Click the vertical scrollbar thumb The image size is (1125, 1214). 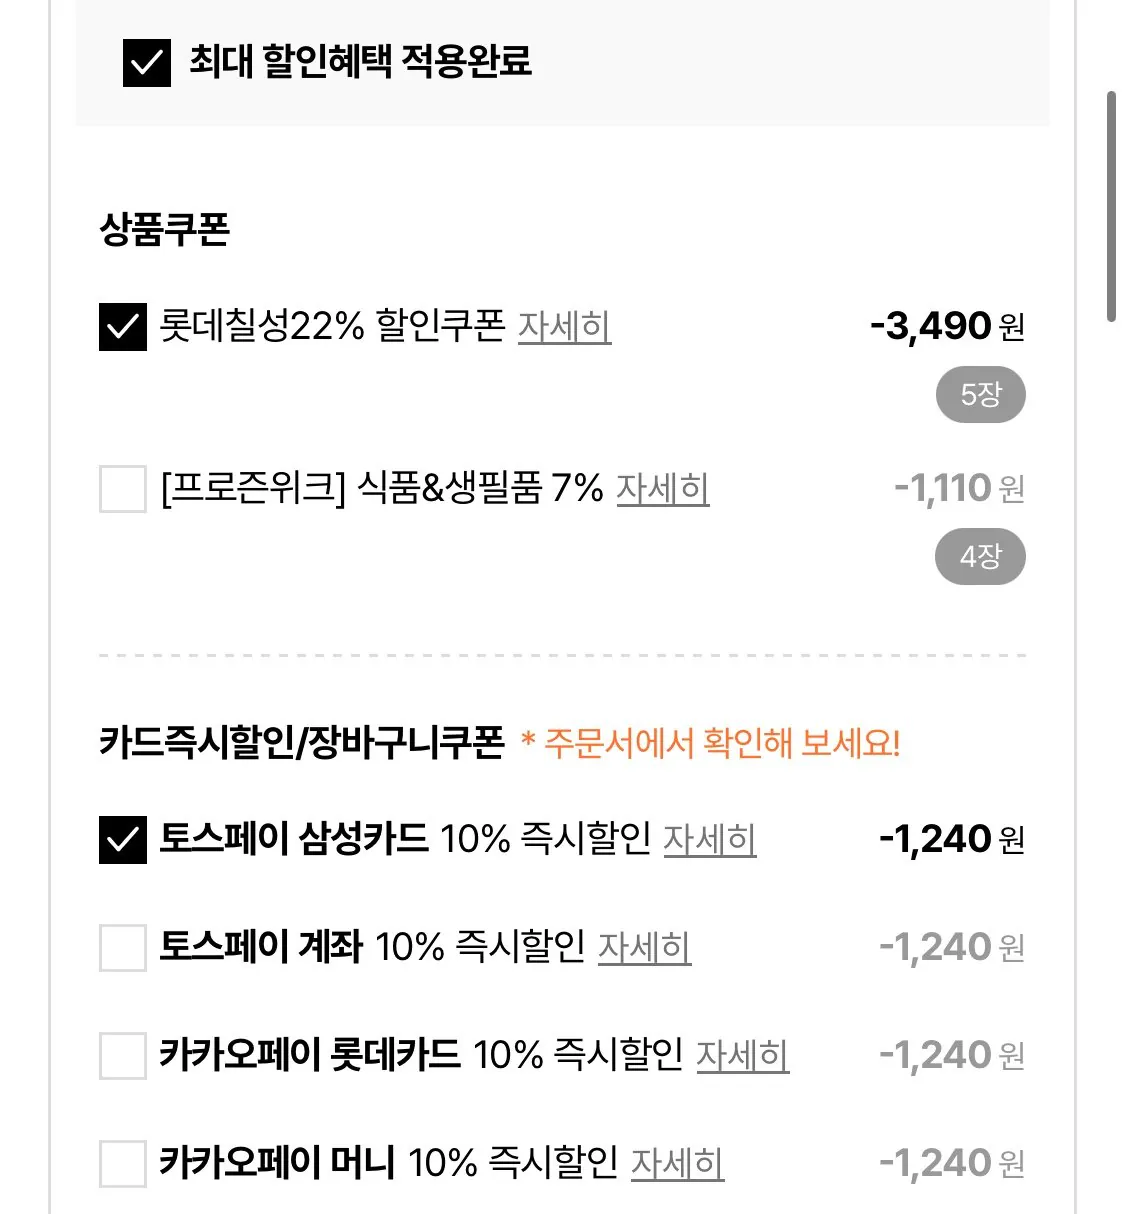(x=1111, y=206)
